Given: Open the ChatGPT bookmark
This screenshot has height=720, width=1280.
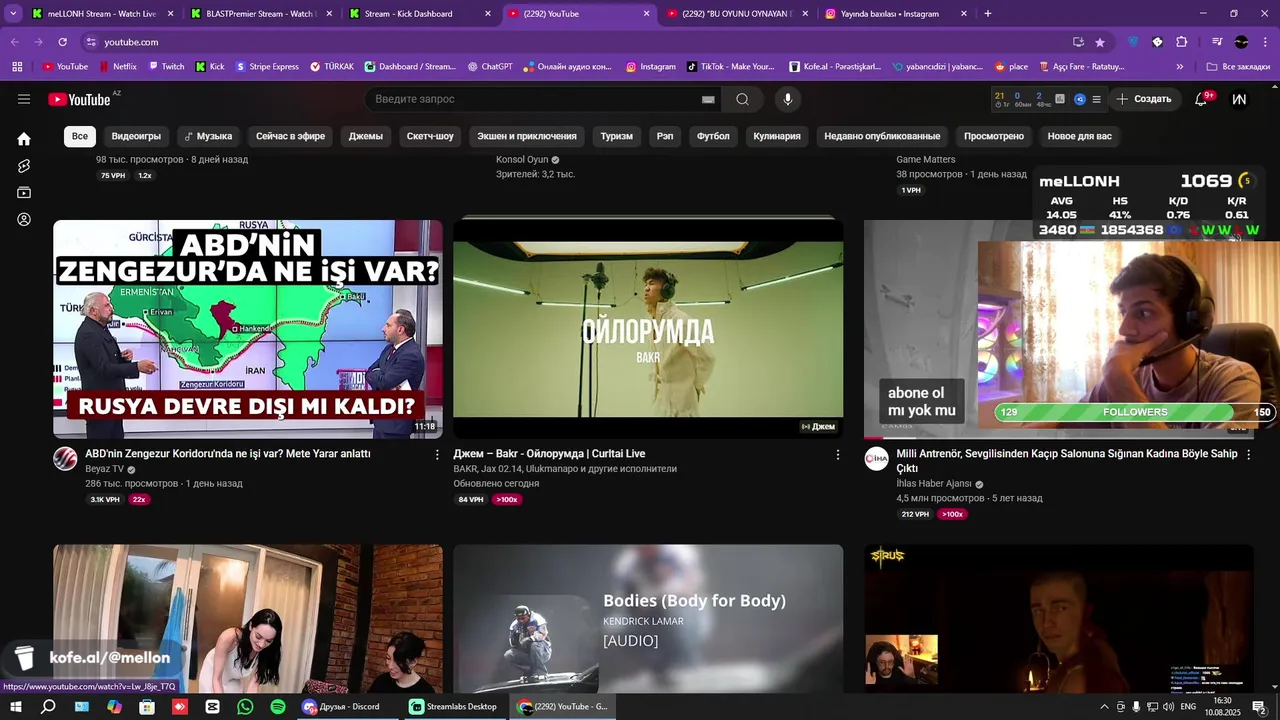Looking at the screenshot, I should pyautogui.click(x=490, y=67).
